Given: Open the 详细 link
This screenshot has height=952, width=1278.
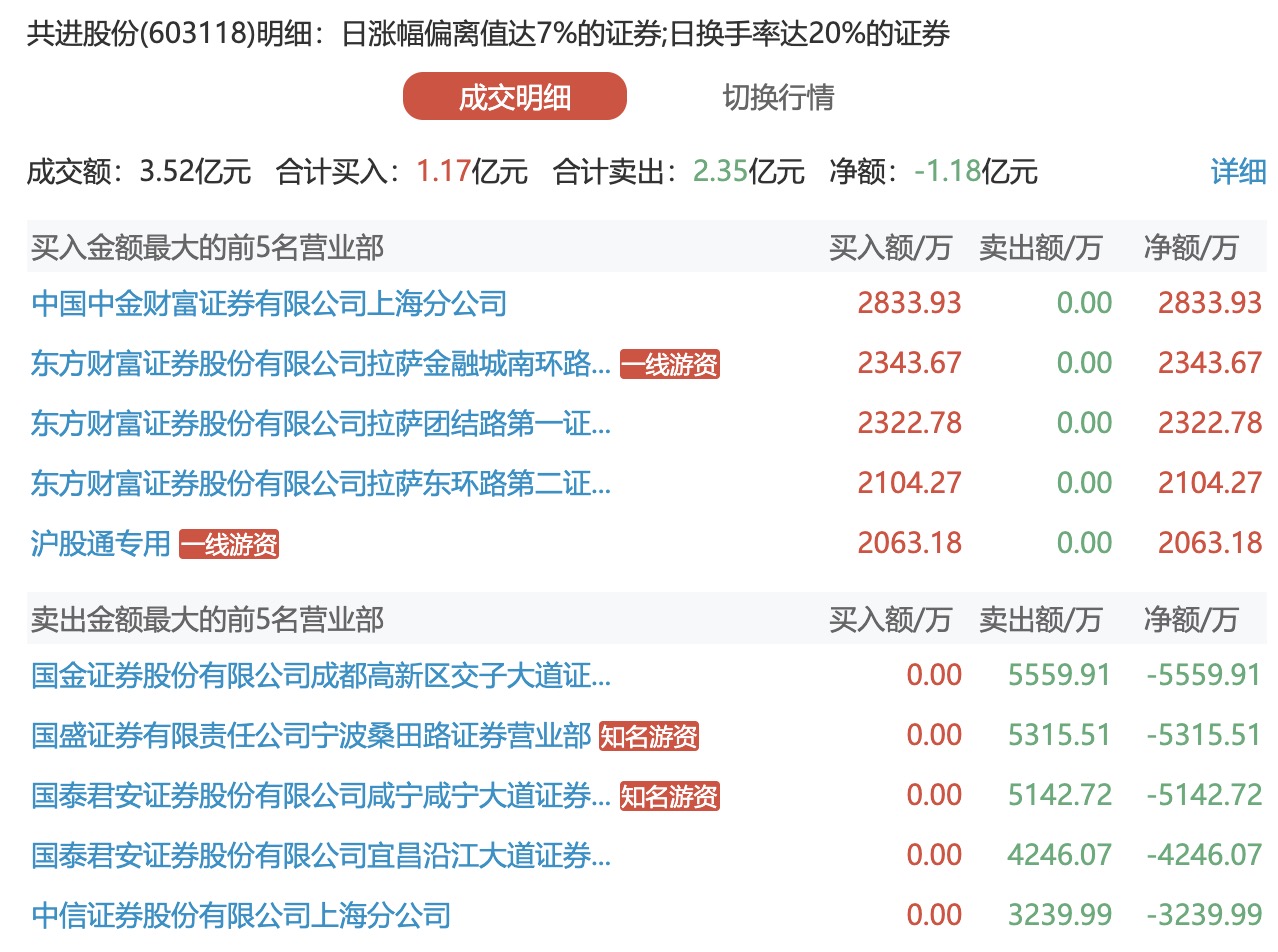Looking at the screenshot, I should 1238,172.
